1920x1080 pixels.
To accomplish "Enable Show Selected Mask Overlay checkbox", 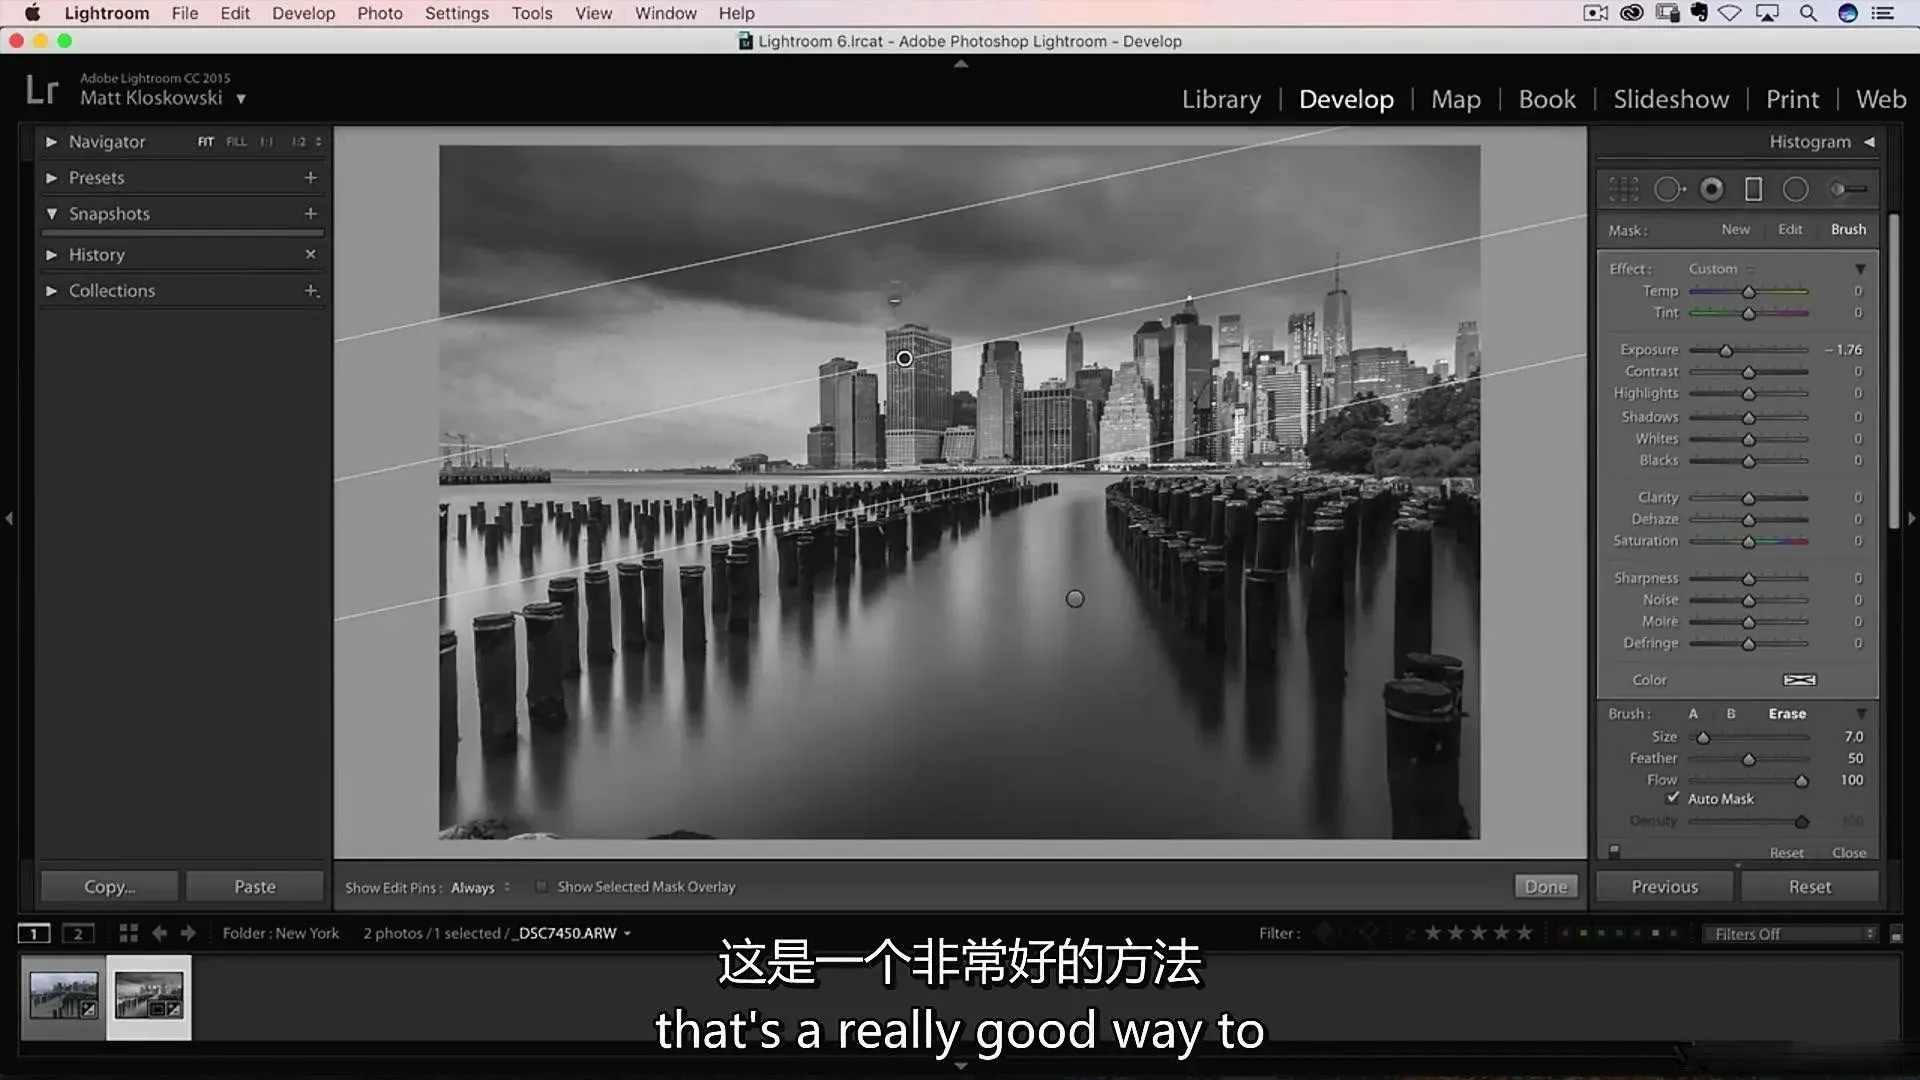I will (x=541, y=887).
